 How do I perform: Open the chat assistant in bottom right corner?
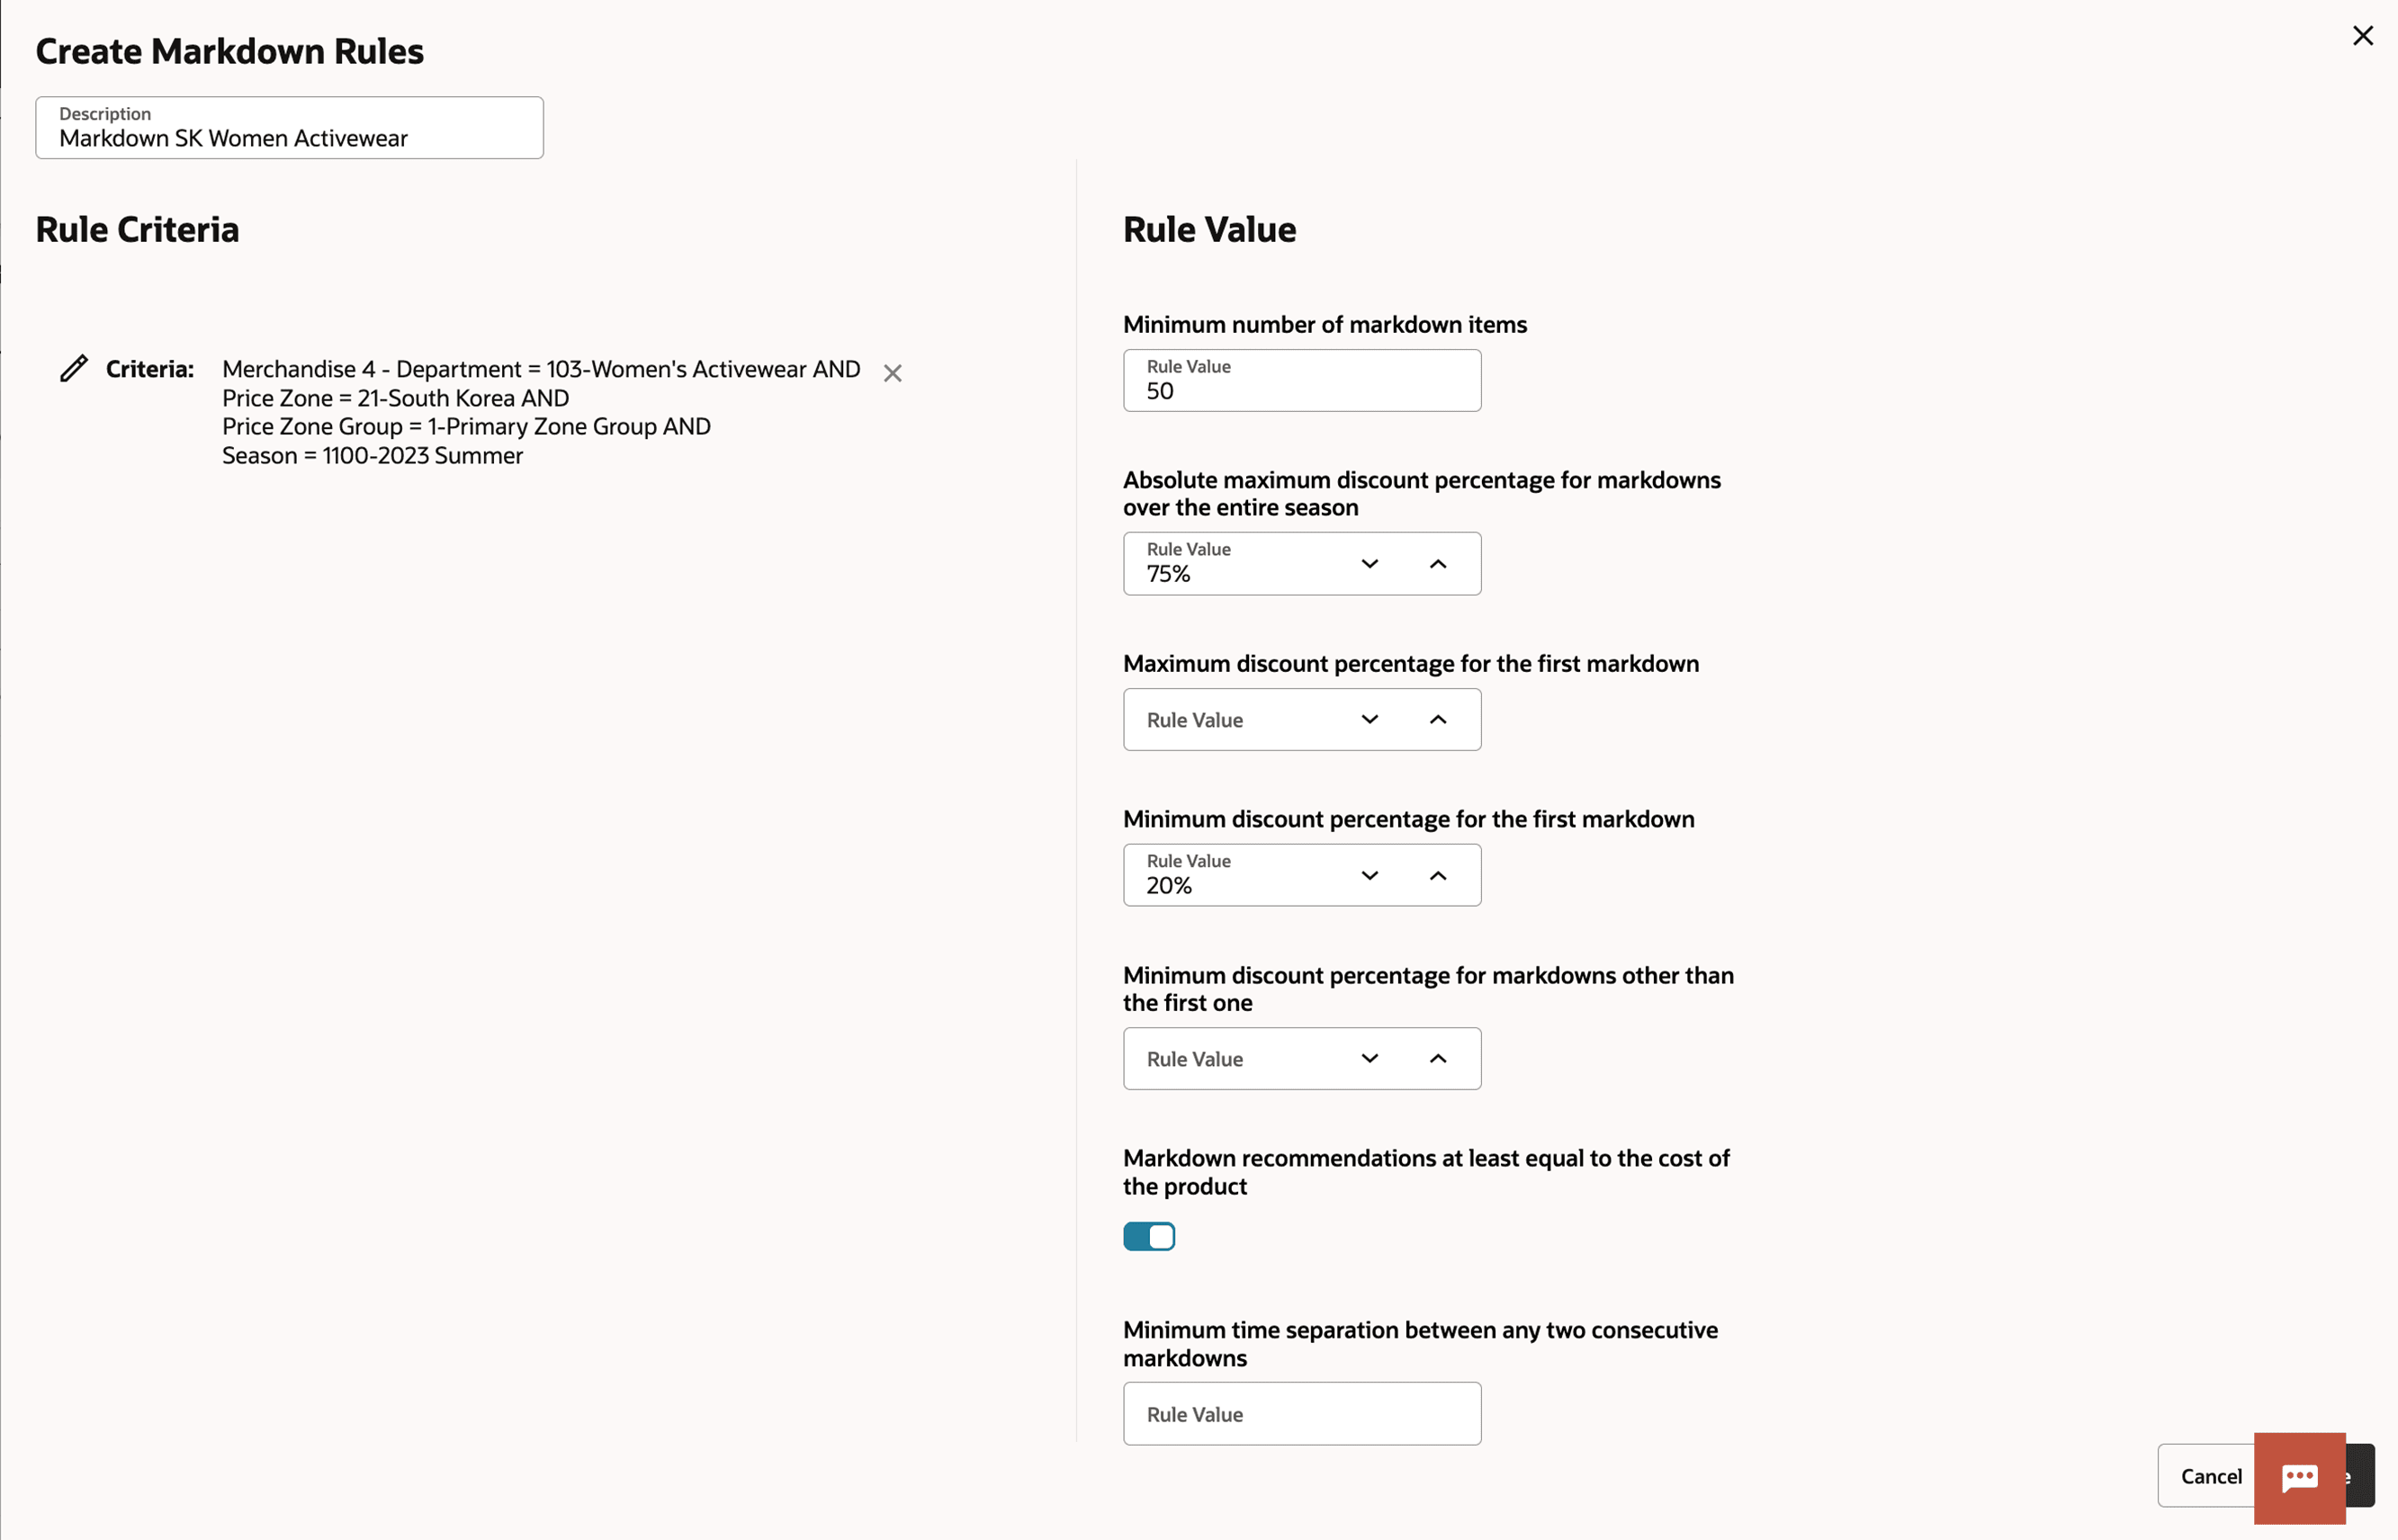(2300, 1477)
